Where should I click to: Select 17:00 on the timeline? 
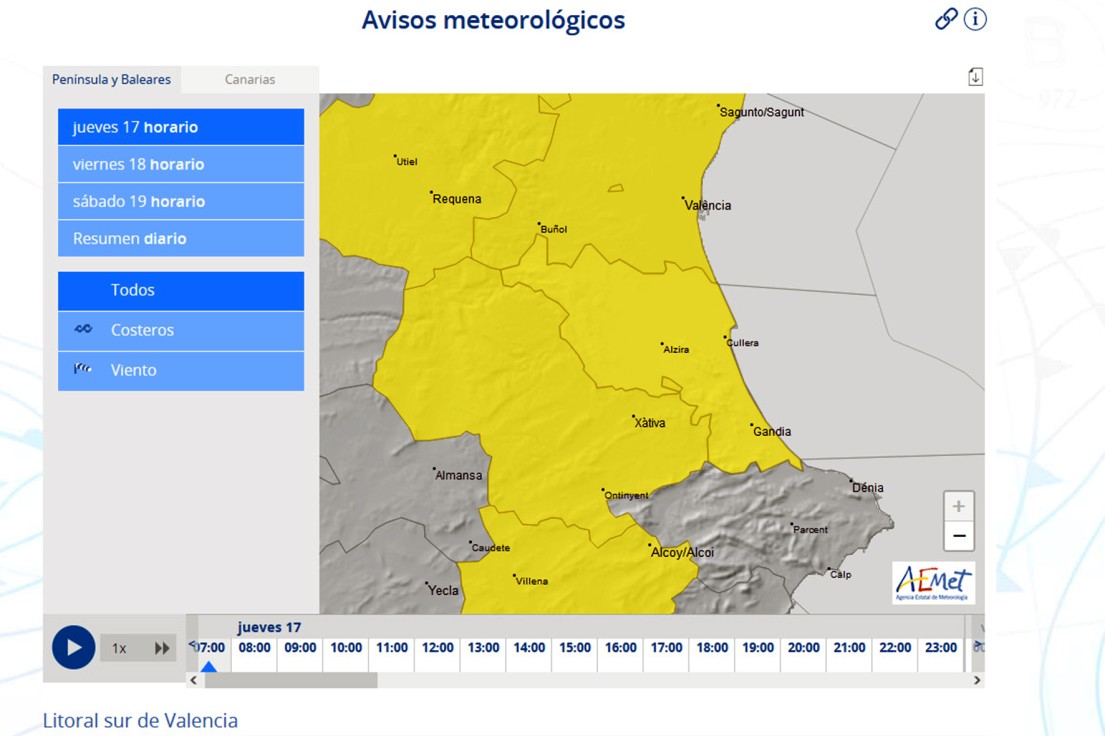(667, 648)
